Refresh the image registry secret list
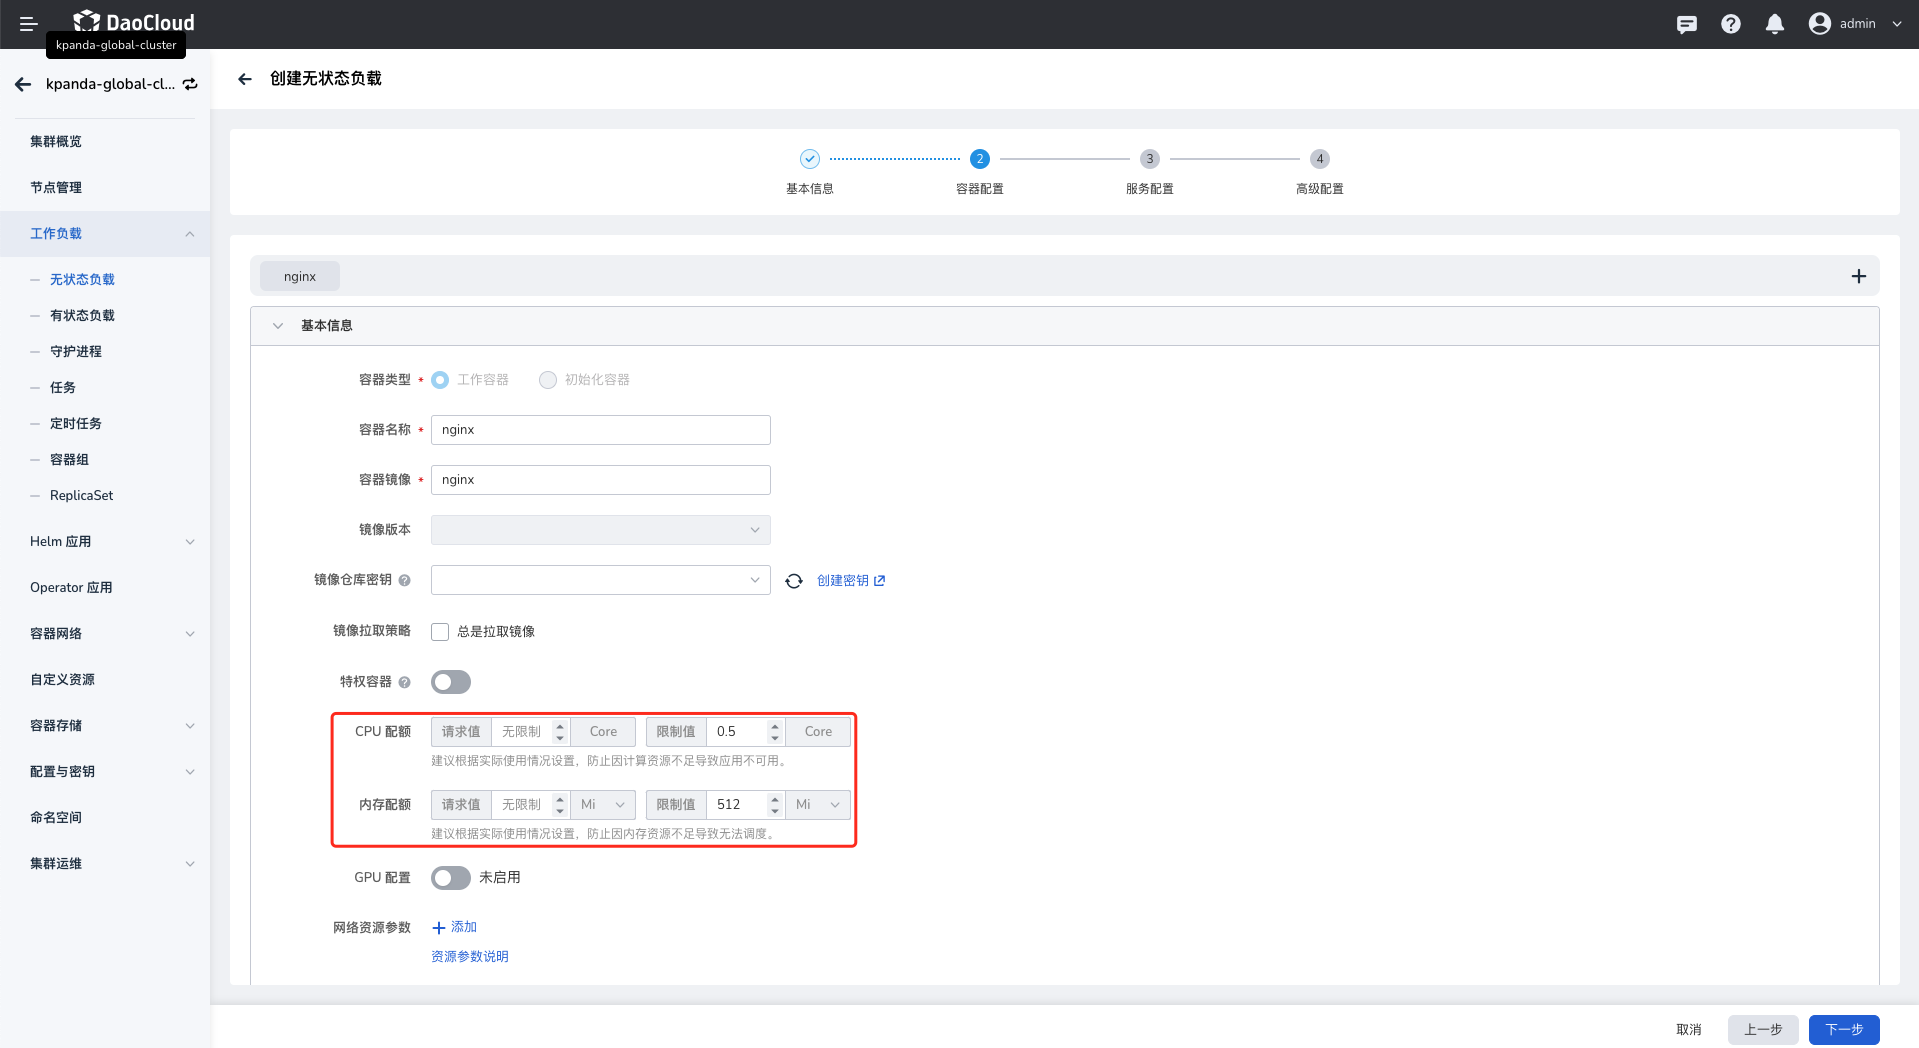 [x=794, y=581]
